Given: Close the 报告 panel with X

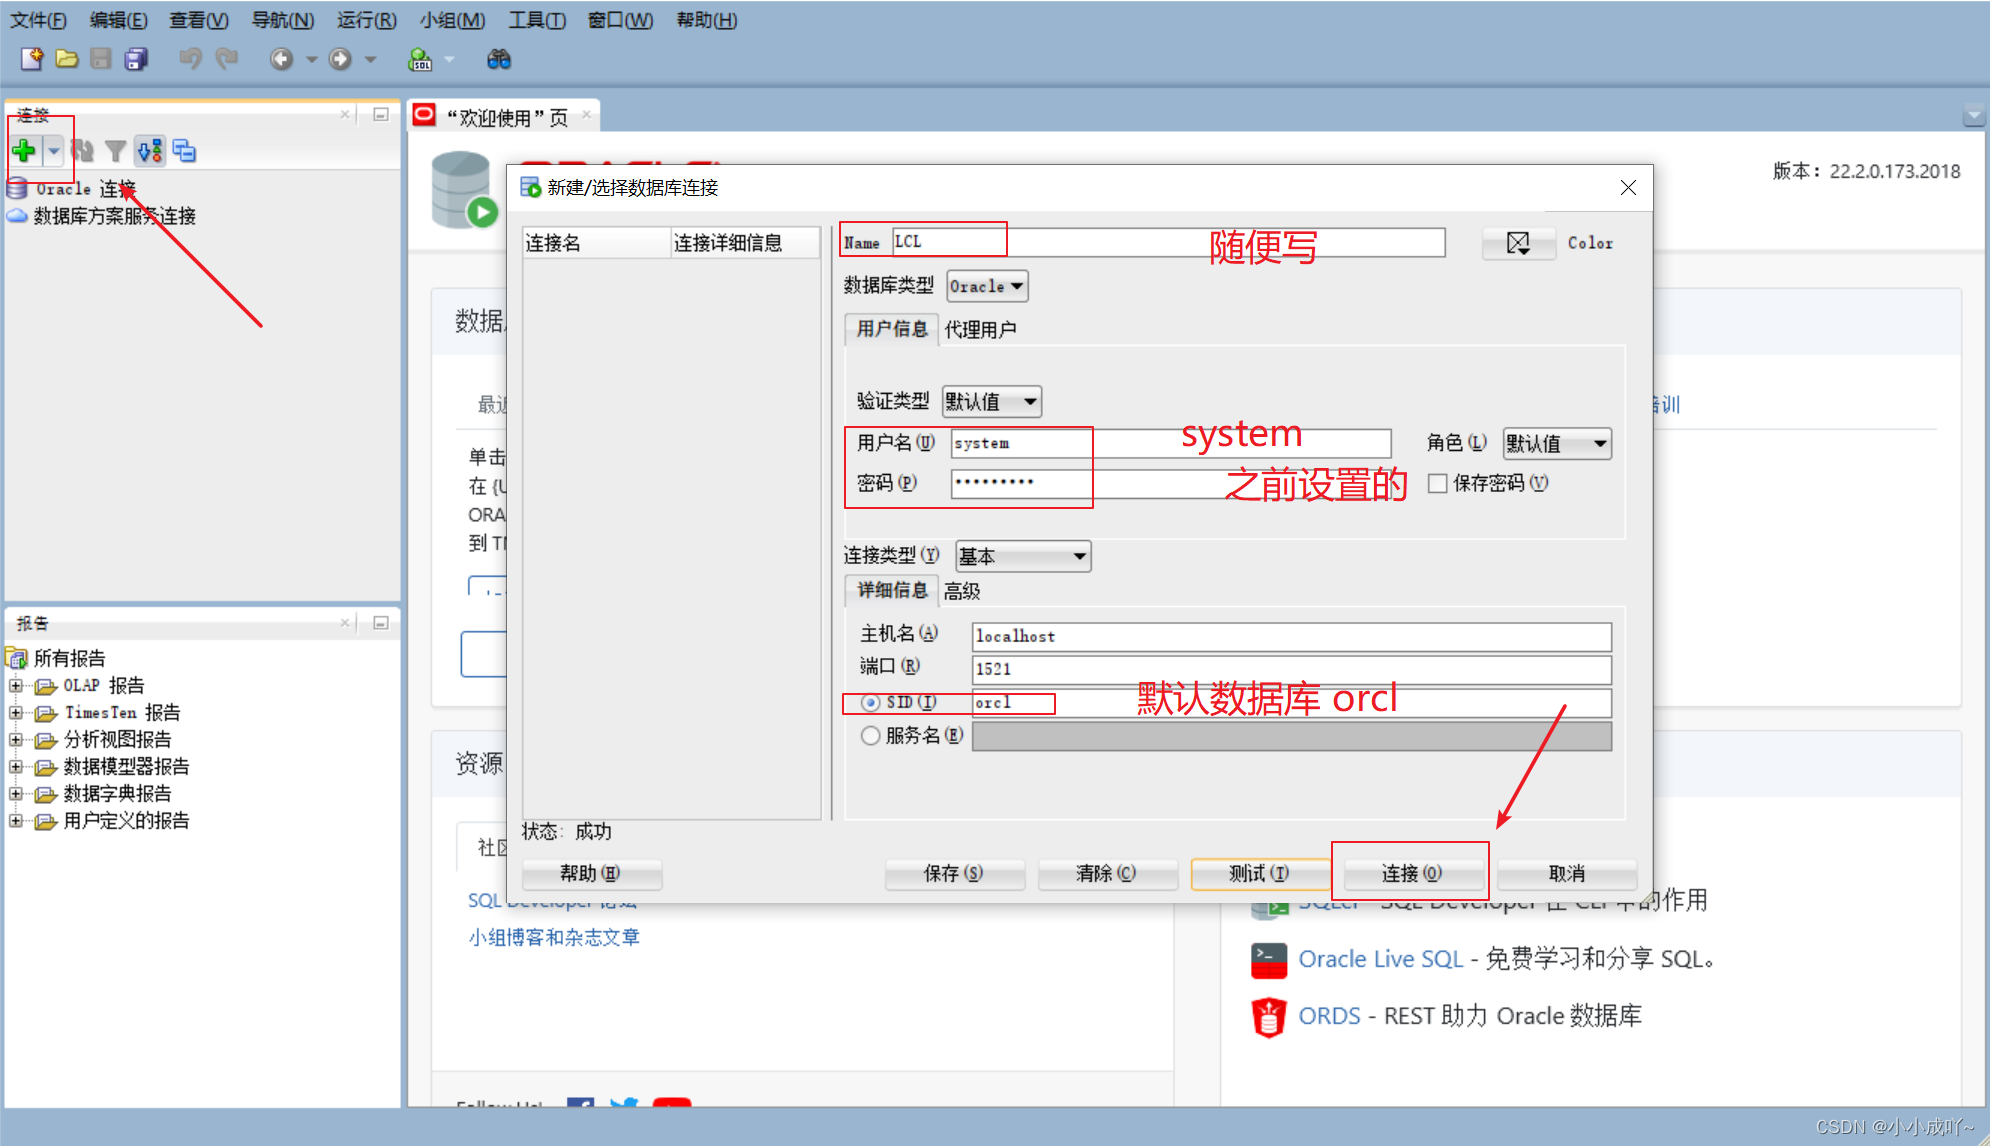Looking at the screenshot, I should point(345,623).
